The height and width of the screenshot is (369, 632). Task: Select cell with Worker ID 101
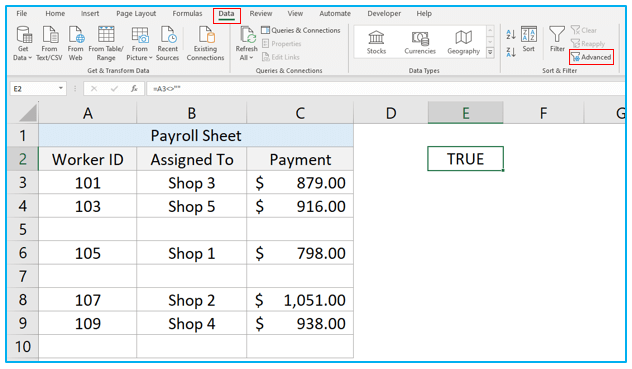(87, 183)
